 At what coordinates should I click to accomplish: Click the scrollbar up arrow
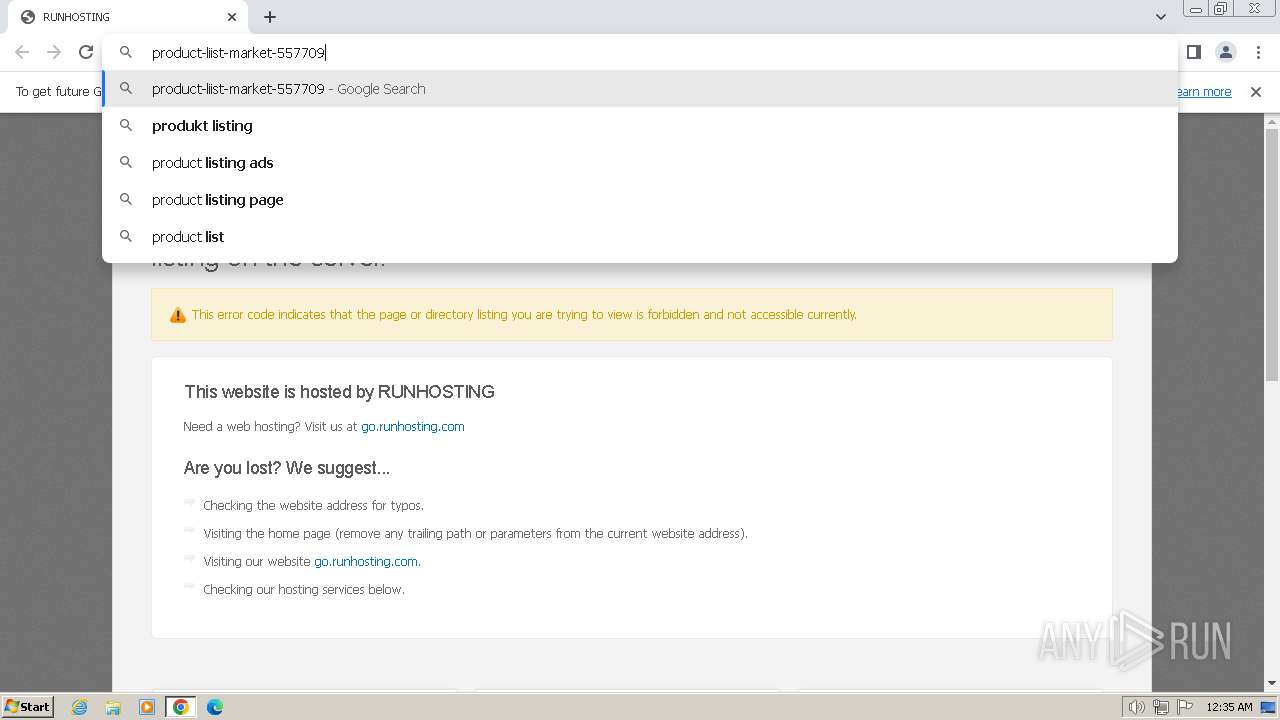pyautogui.click(x=1272, y=121)
